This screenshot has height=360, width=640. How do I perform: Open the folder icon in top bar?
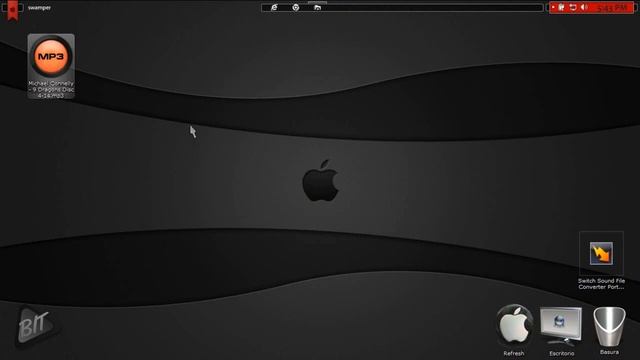pos(317,8)
